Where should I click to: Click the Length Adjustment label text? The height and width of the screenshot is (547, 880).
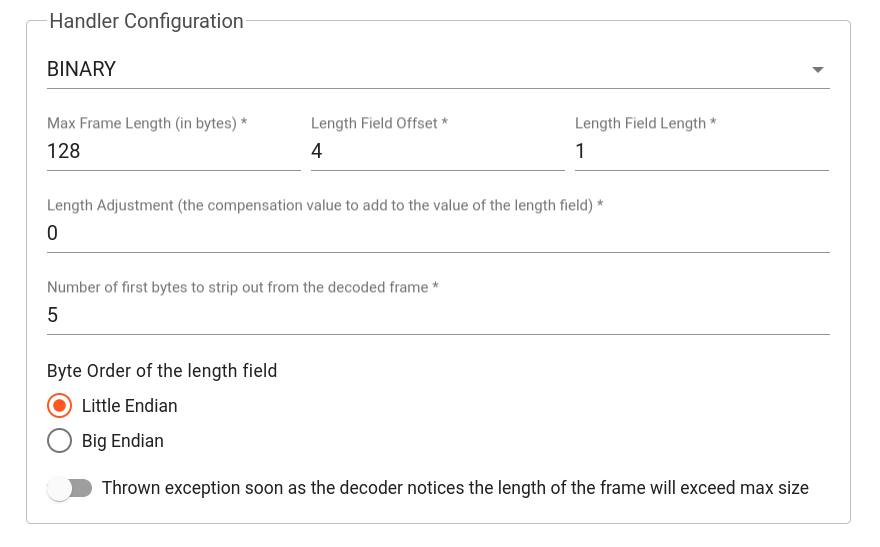coord(325,205)
